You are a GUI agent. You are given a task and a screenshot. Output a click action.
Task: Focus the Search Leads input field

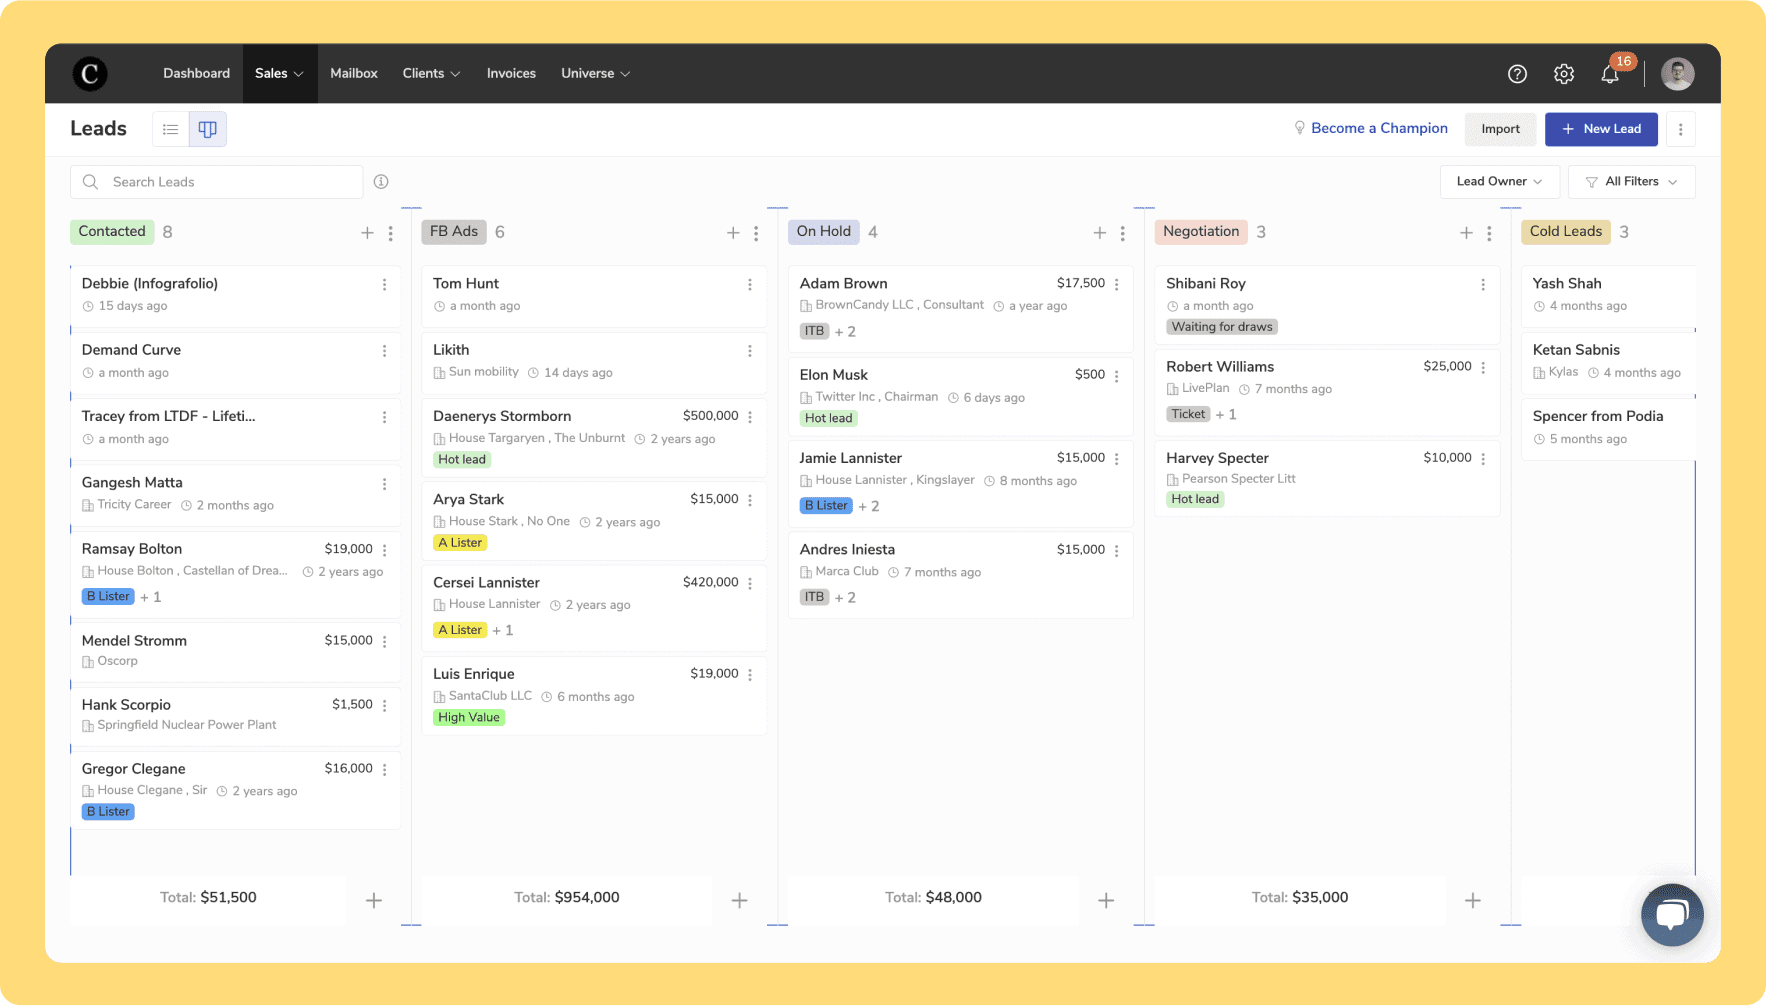point(230,182)
